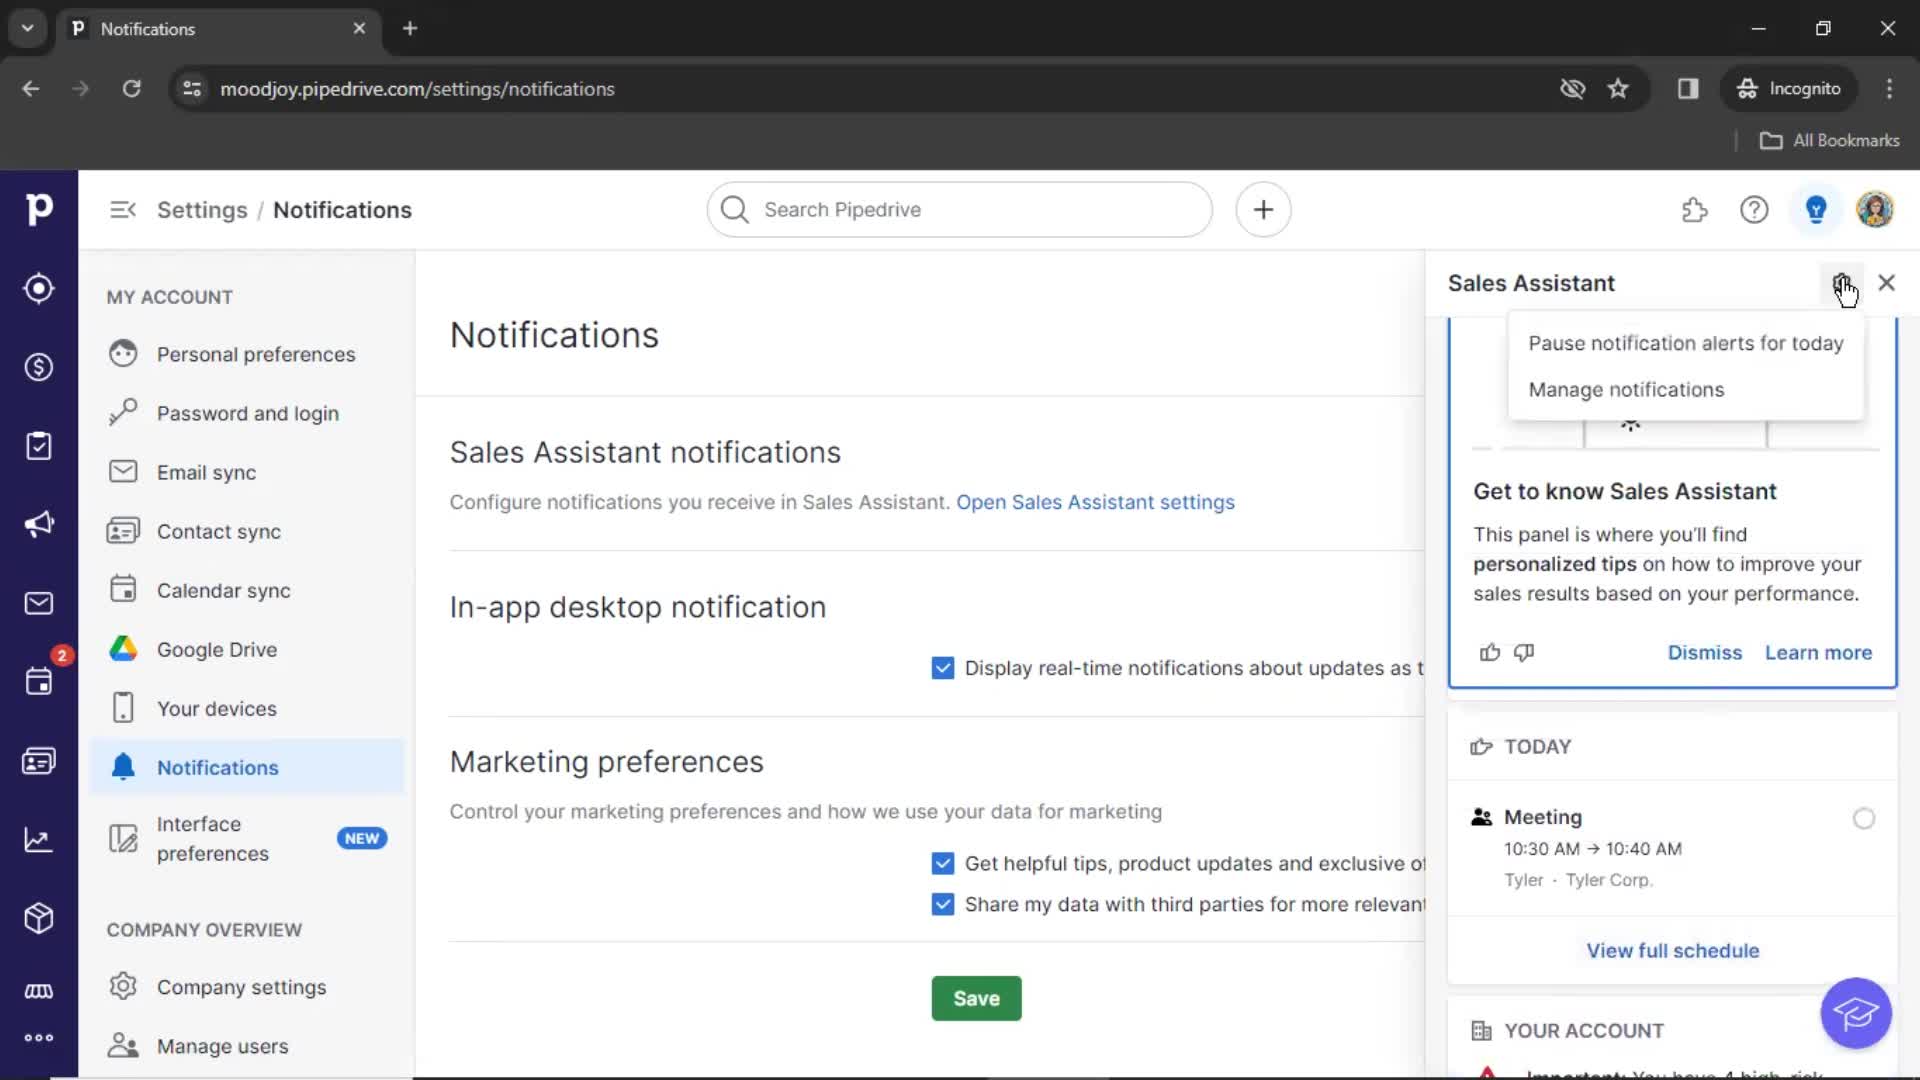Disable get helpful tips marketing checkbox

(943, 862)
